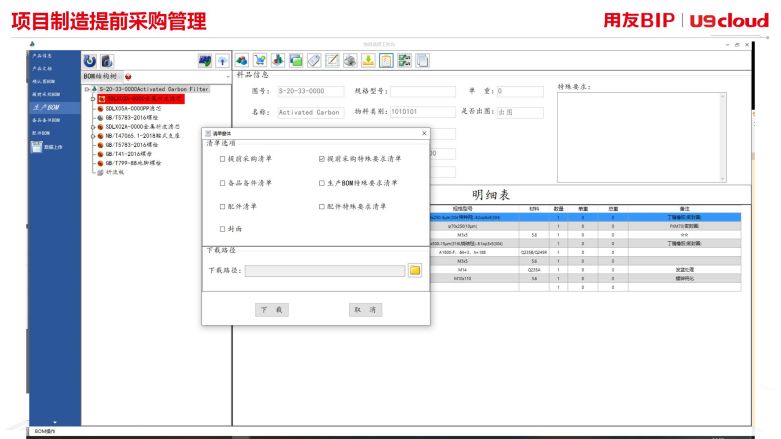781x439 pixels.
Task: Click the 材料 column header
Action: coord(534,209)
